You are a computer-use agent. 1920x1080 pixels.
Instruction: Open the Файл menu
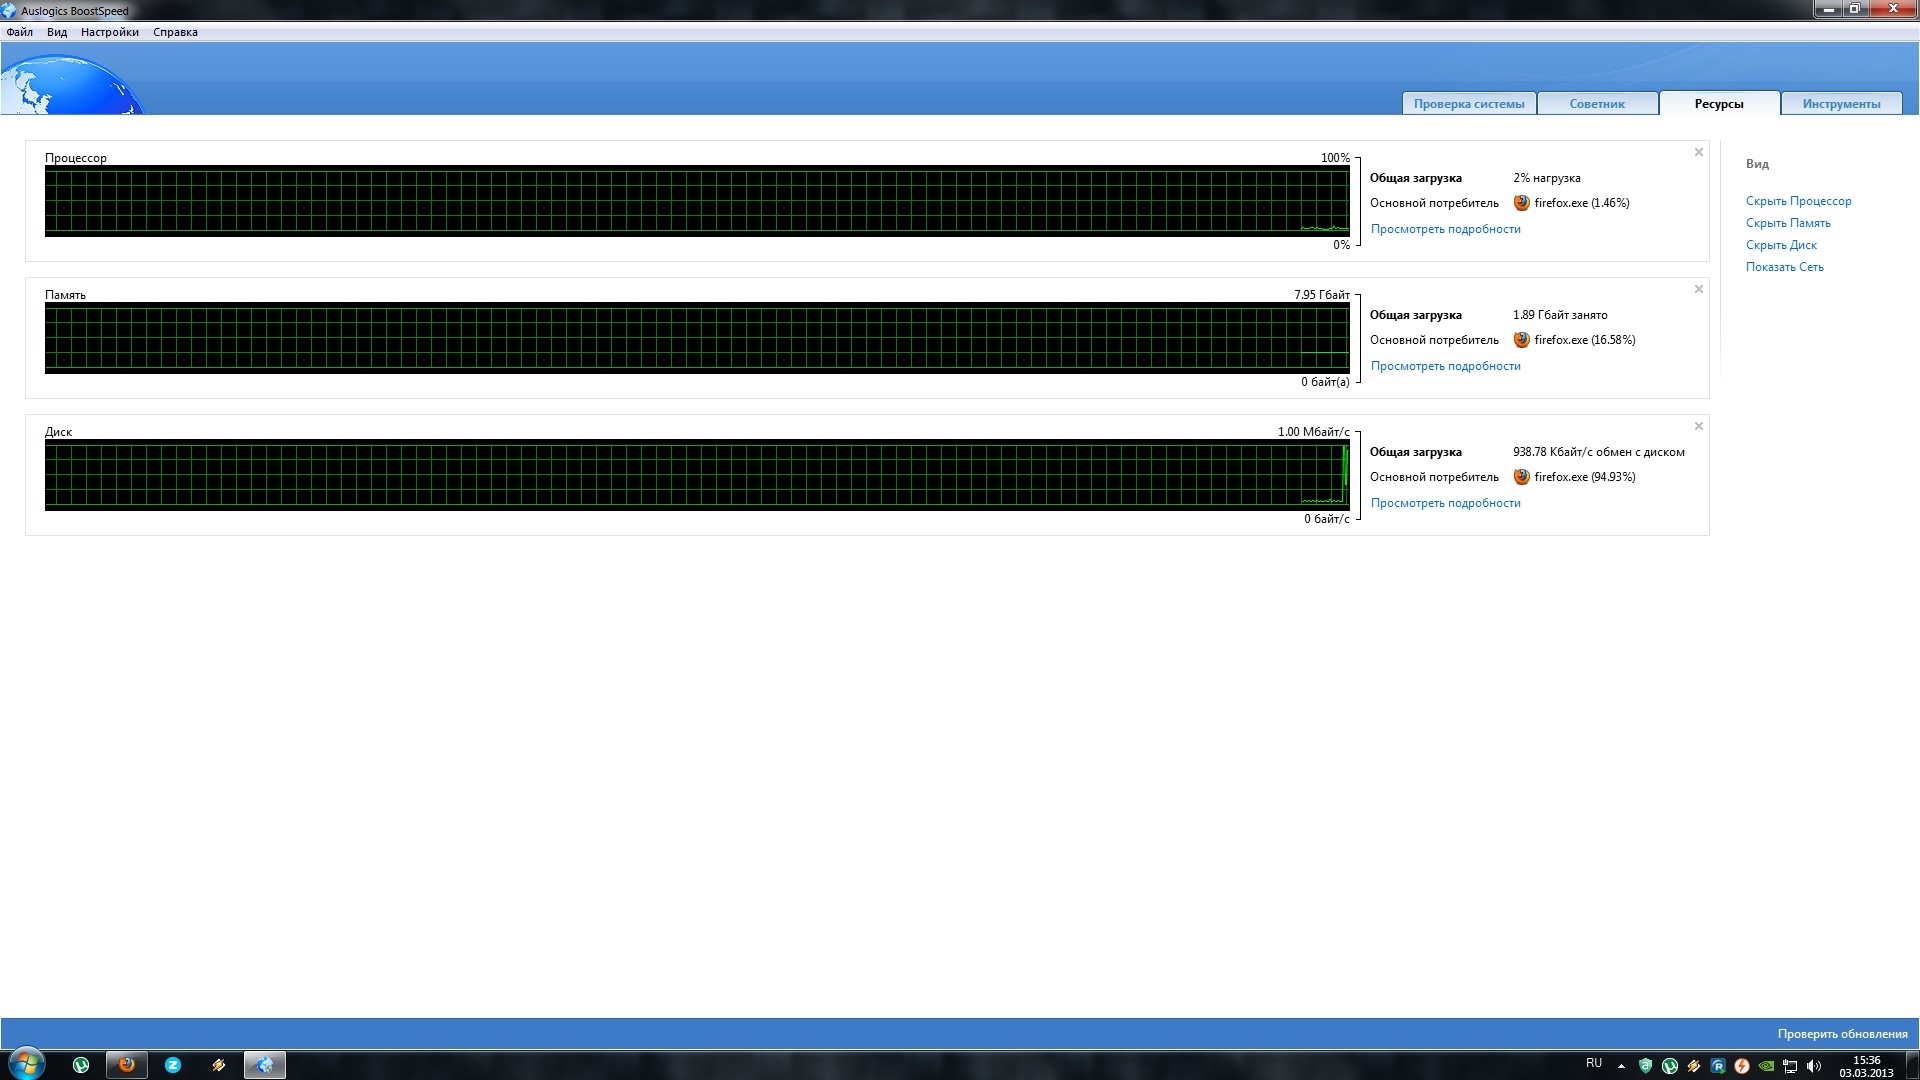[19, 32]
